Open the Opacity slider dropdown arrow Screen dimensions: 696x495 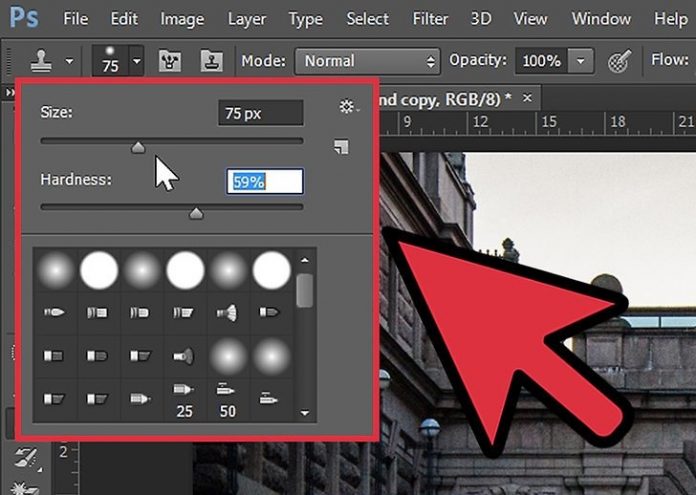(x=582, y=61)
